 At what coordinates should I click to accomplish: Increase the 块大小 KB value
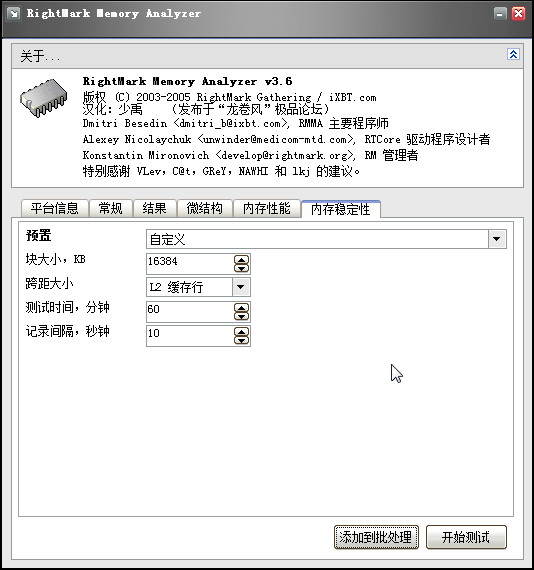tap(241, 260)
